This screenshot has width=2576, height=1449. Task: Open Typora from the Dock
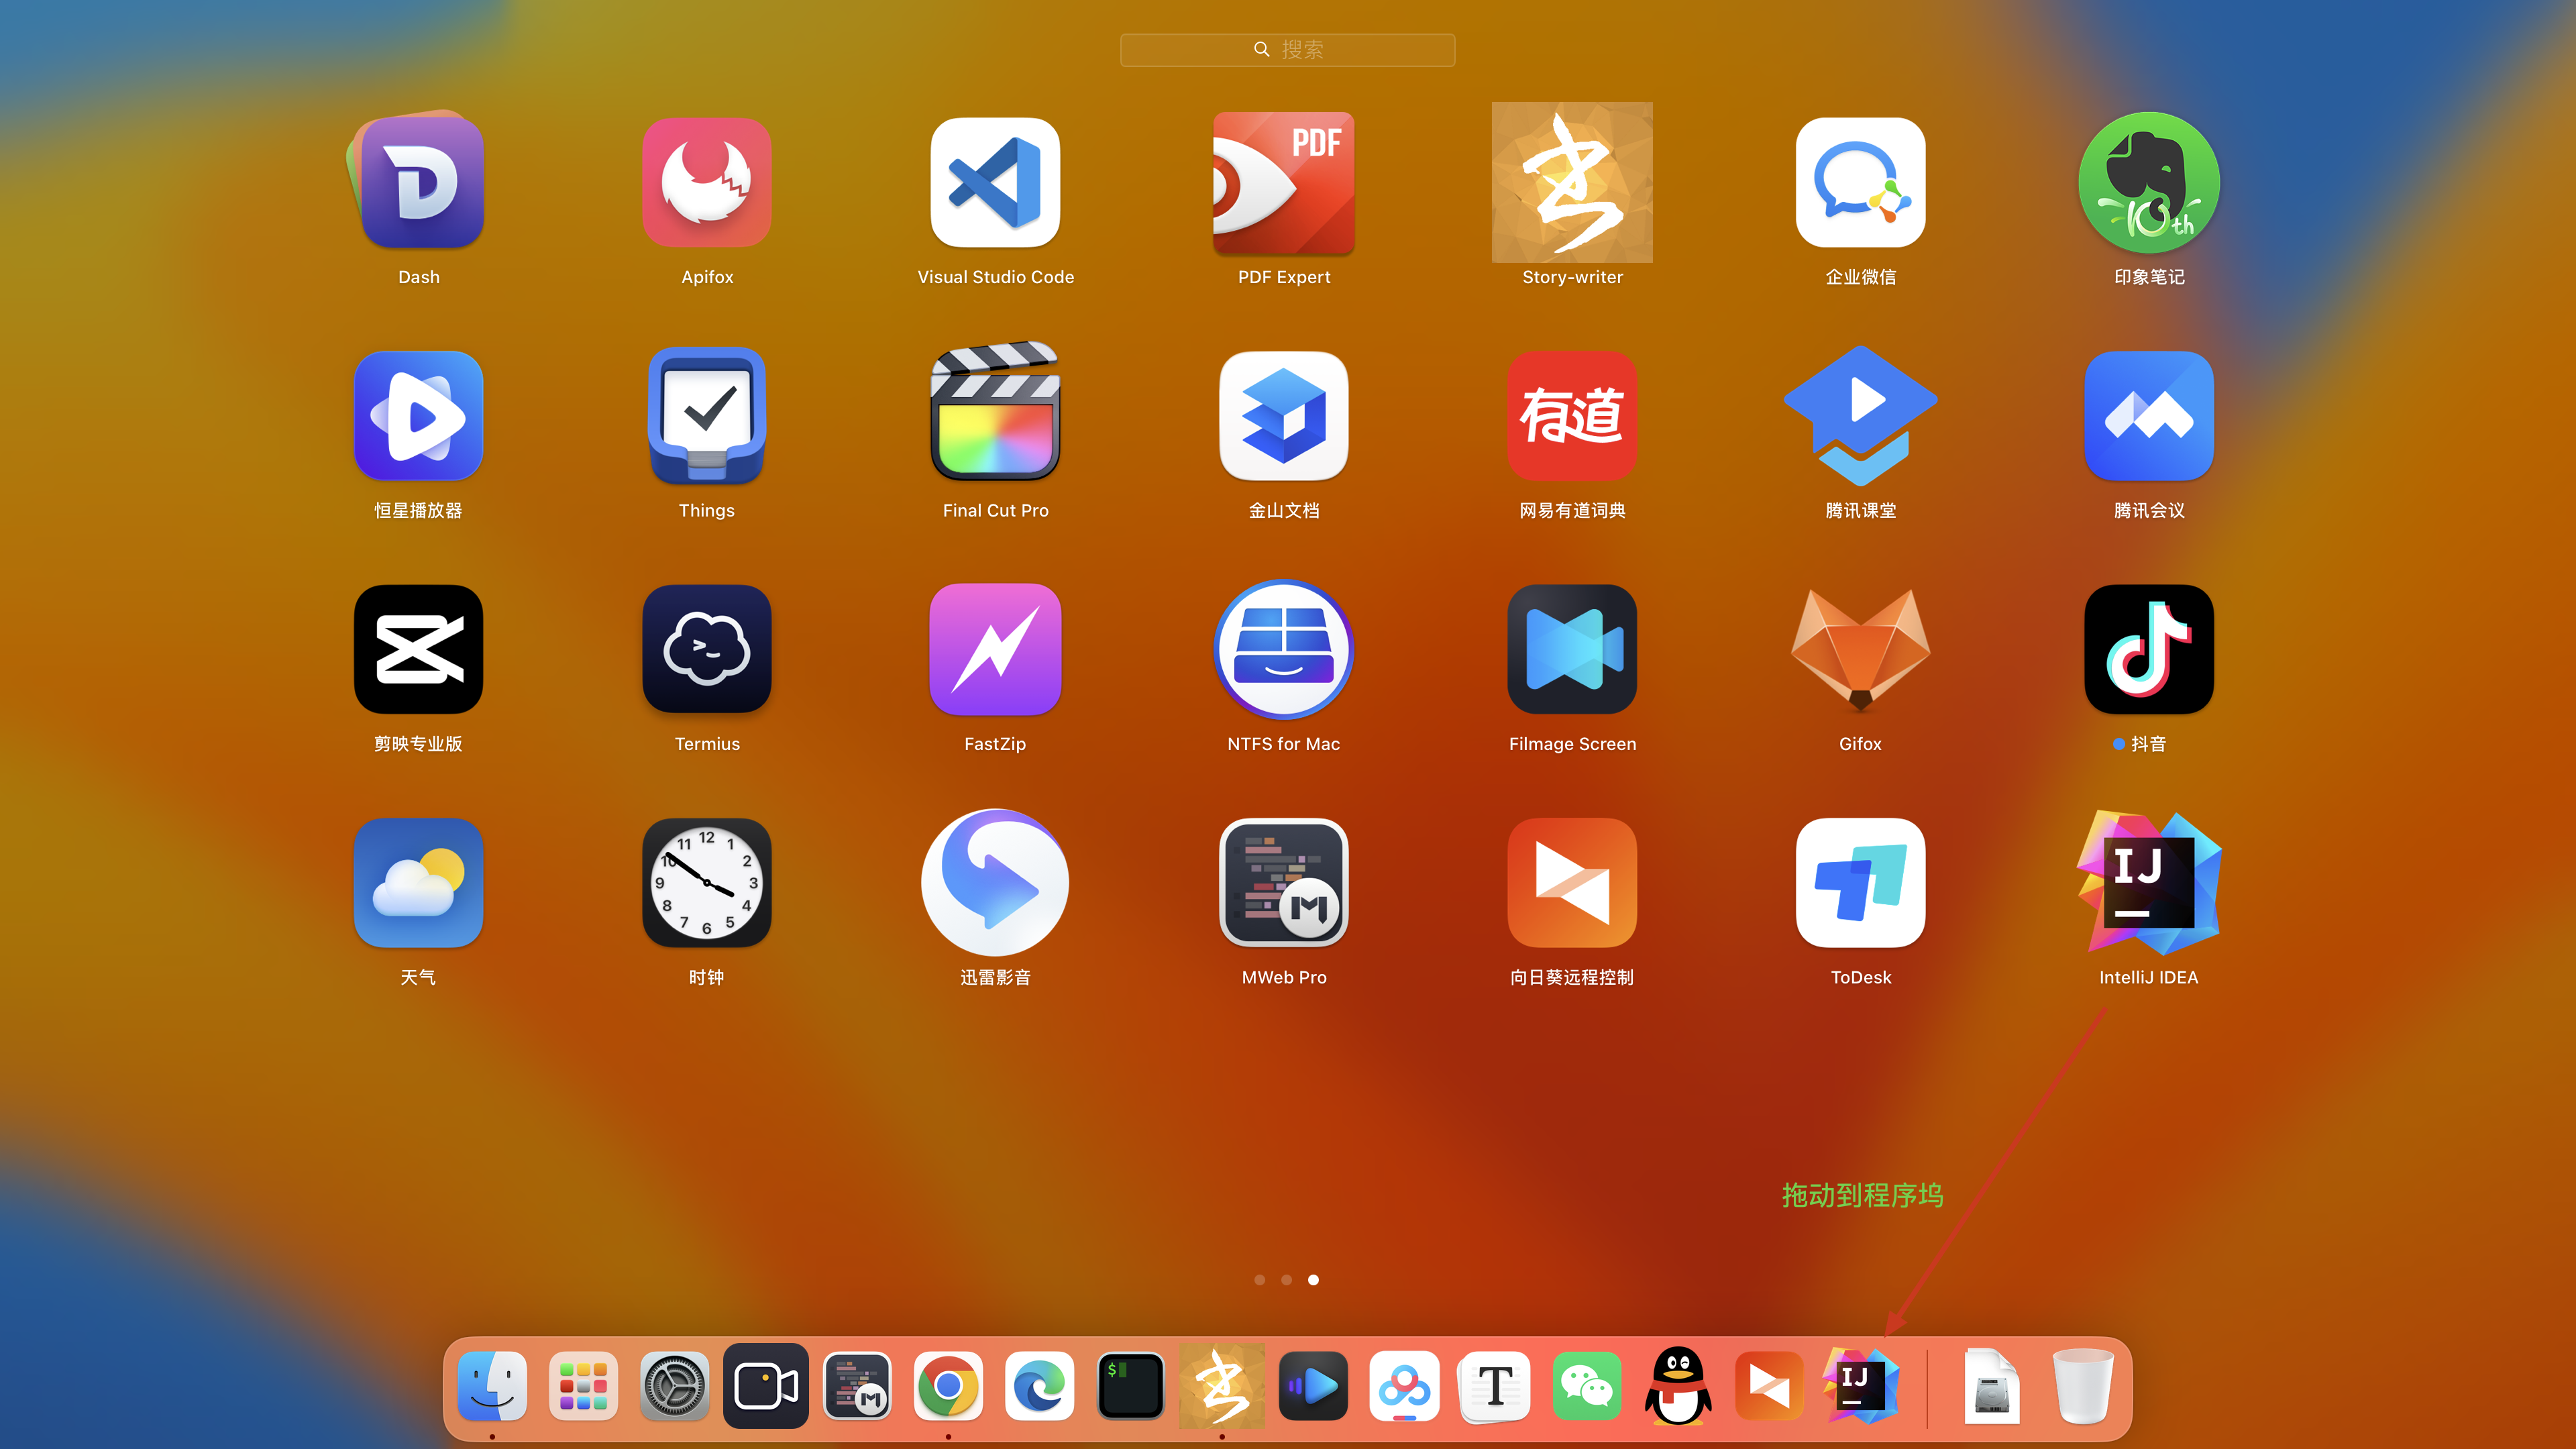[1495, 1386]
